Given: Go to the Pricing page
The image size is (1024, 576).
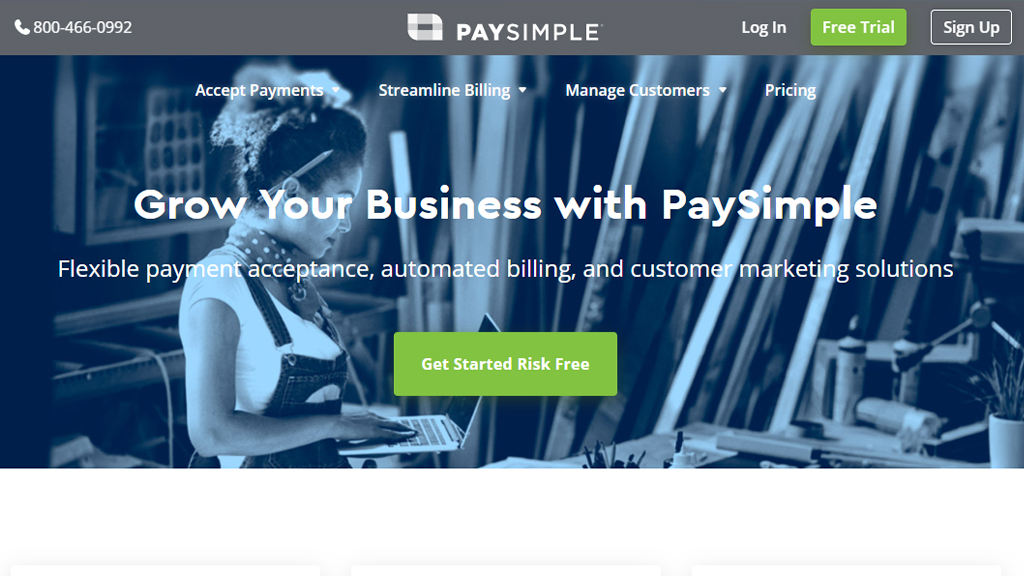Looking at the screenshot, I should click(x=790, y=90).
